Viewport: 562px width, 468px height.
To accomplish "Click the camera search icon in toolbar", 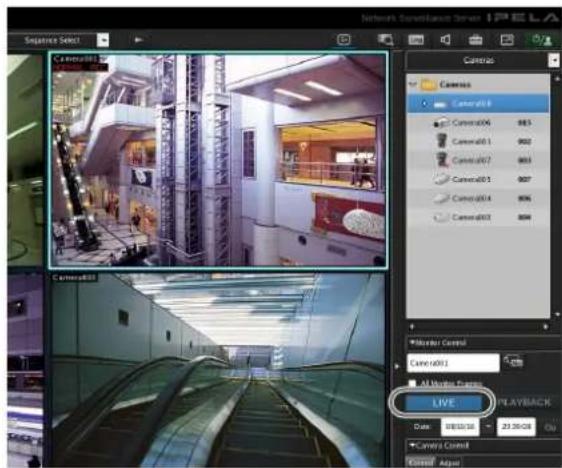I will (385, 40).
